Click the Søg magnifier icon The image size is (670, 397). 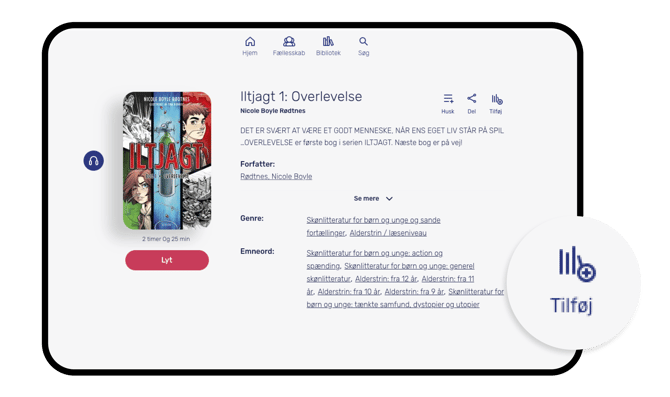click(363, 41)
